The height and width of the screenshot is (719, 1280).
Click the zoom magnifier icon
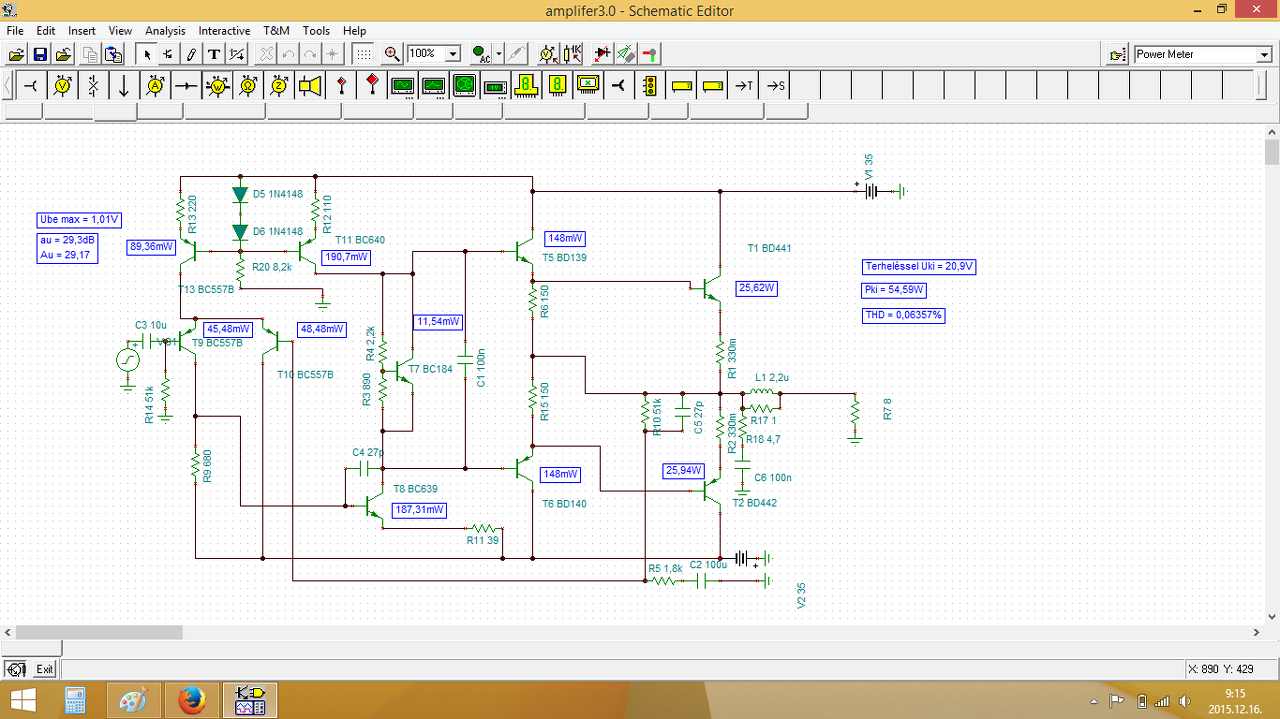click(392, 54)
